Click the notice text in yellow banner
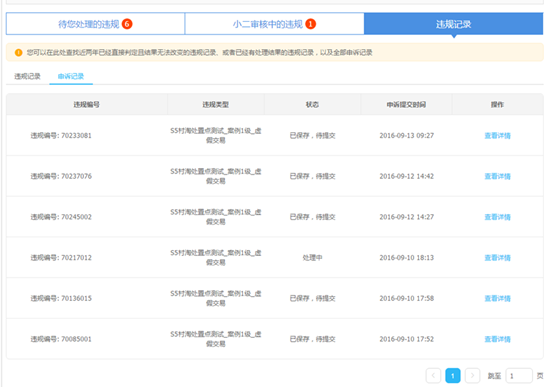This screenshot has width=554, height=387. point(199,52)
